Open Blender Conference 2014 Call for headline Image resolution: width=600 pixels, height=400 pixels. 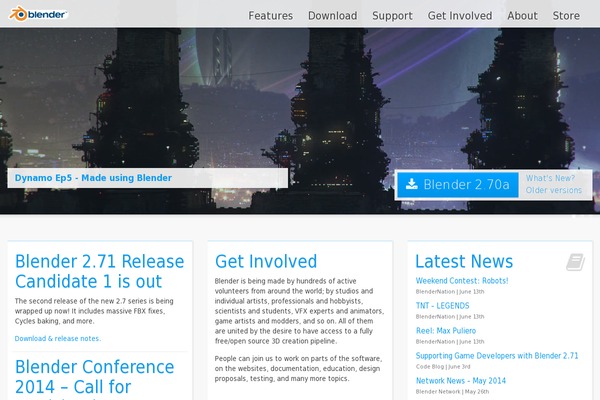[95, 377]
